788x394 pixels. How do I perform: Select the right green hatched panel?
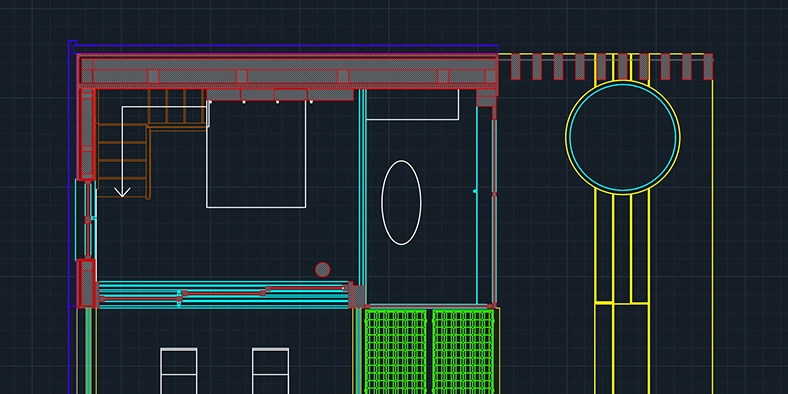click(463, 352)
